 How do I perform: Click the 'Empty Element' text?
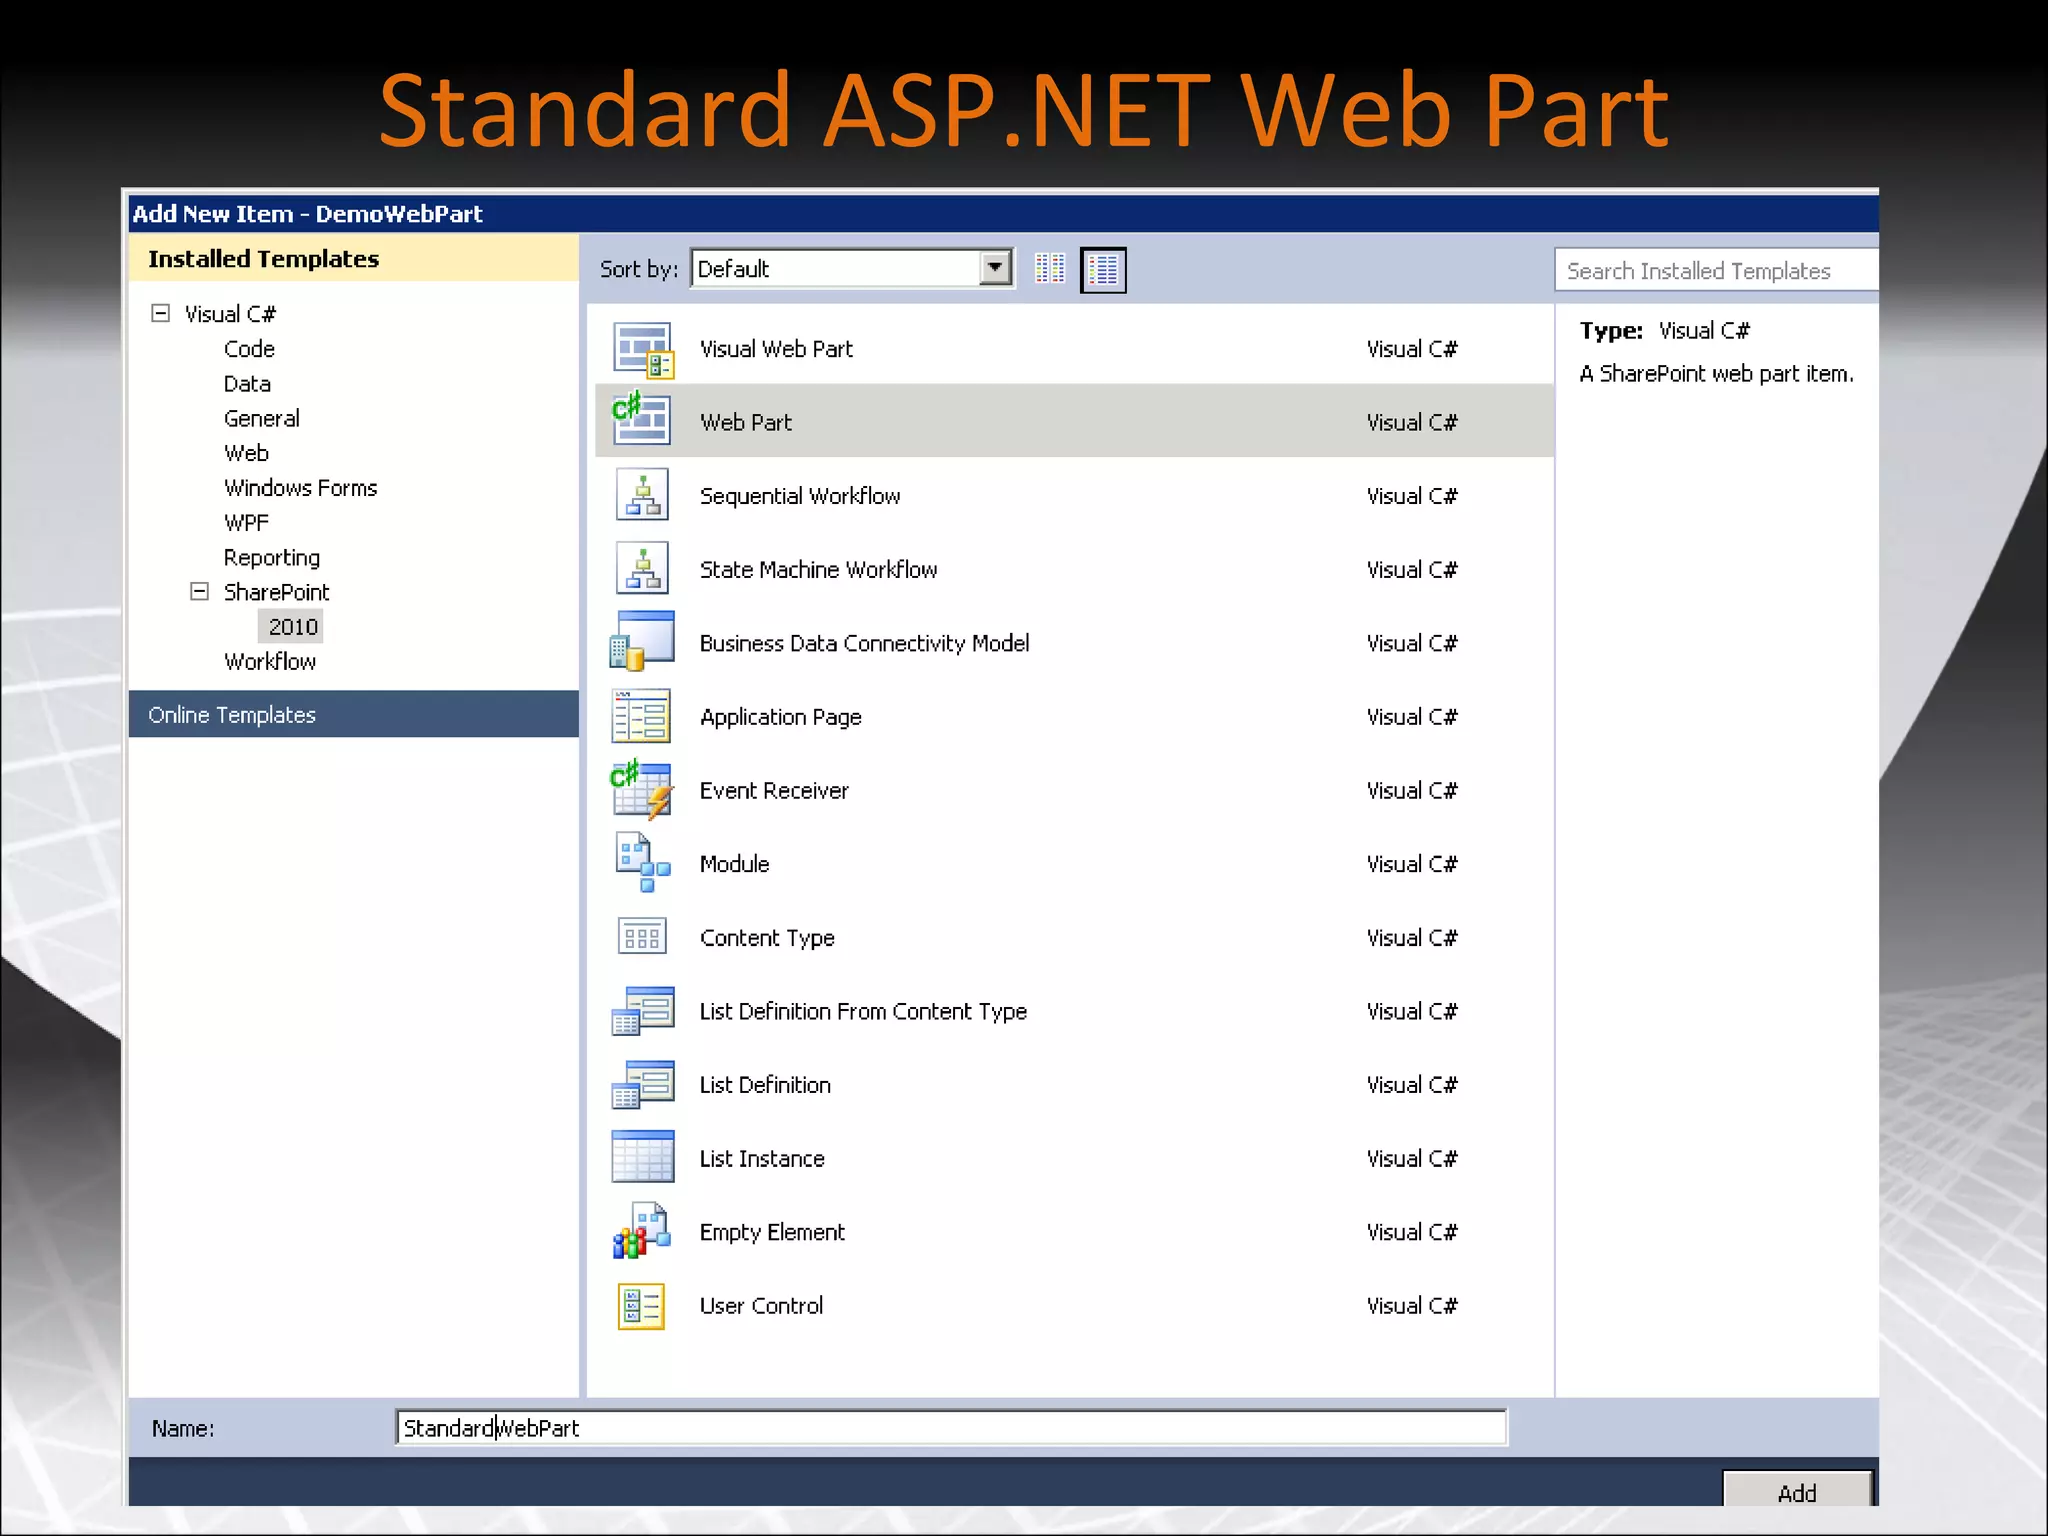click(772, 1232)
